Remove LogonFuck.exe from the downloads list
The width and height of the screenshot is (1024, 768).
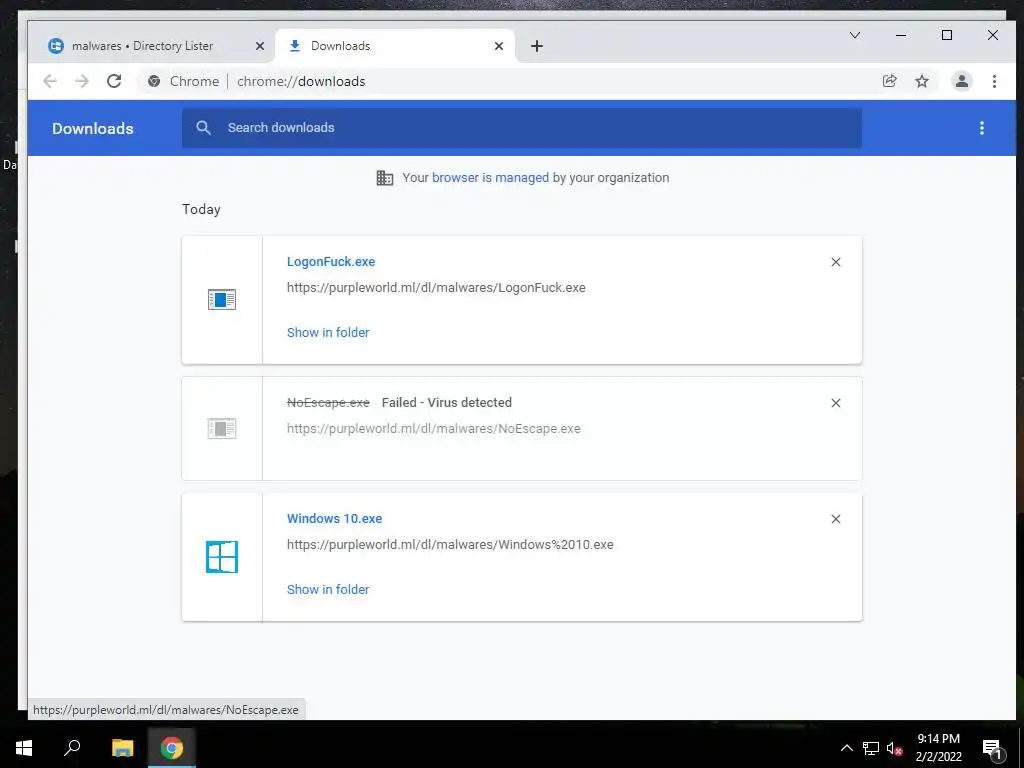[835, 262]
